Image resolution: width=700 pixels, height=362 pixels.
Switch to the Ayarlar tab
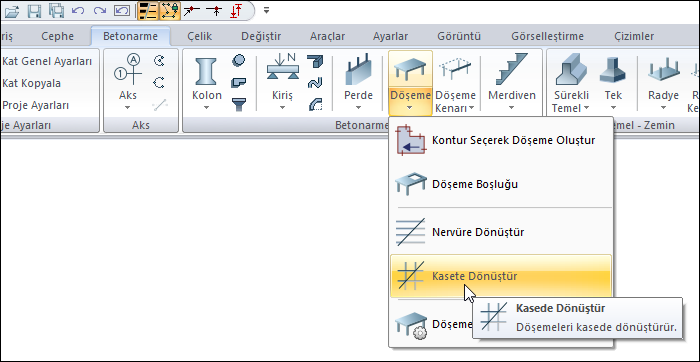click(x=391, y=36)
